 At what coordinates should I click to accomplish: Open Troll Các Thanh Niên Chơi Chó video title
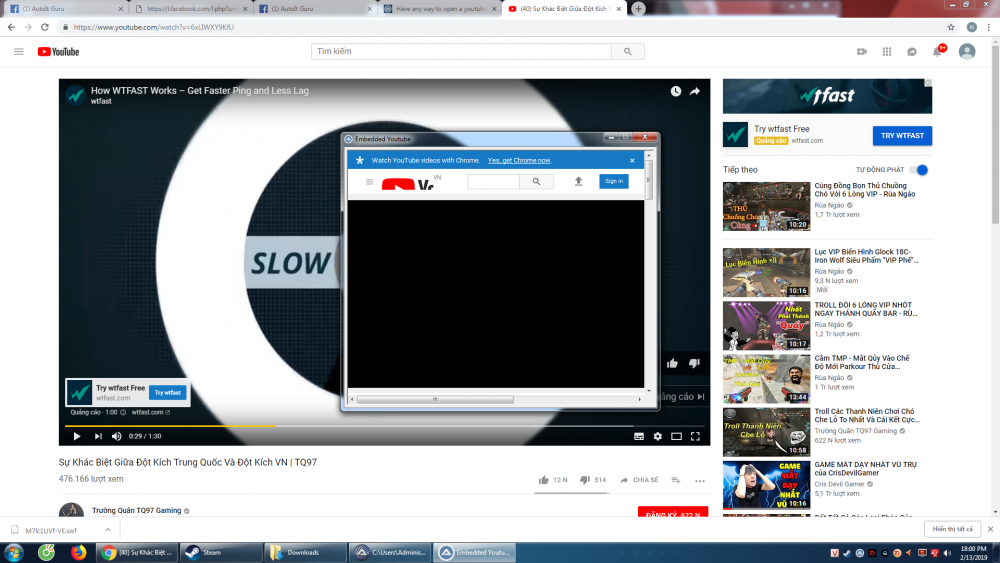point(867,415)
